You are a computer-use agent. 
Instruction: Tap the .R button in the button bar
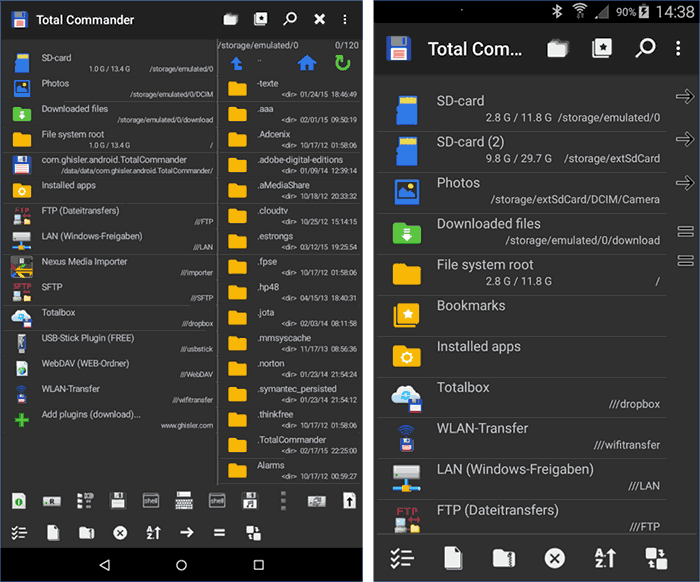pyautogui.click(x=52, y=501)
